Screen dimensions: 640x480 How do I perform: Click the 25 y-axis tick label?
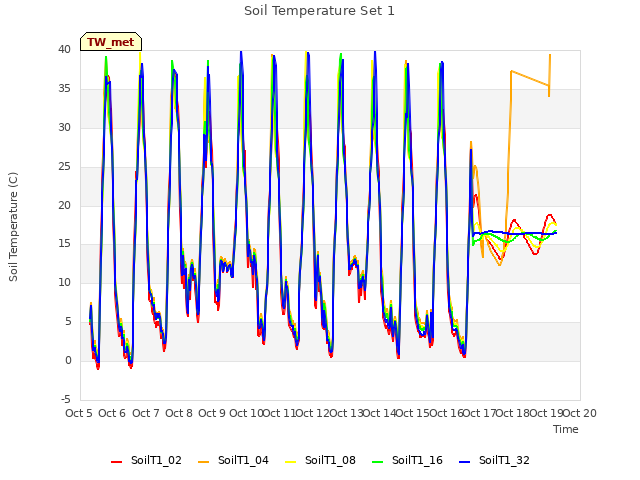tap(64, 167)
